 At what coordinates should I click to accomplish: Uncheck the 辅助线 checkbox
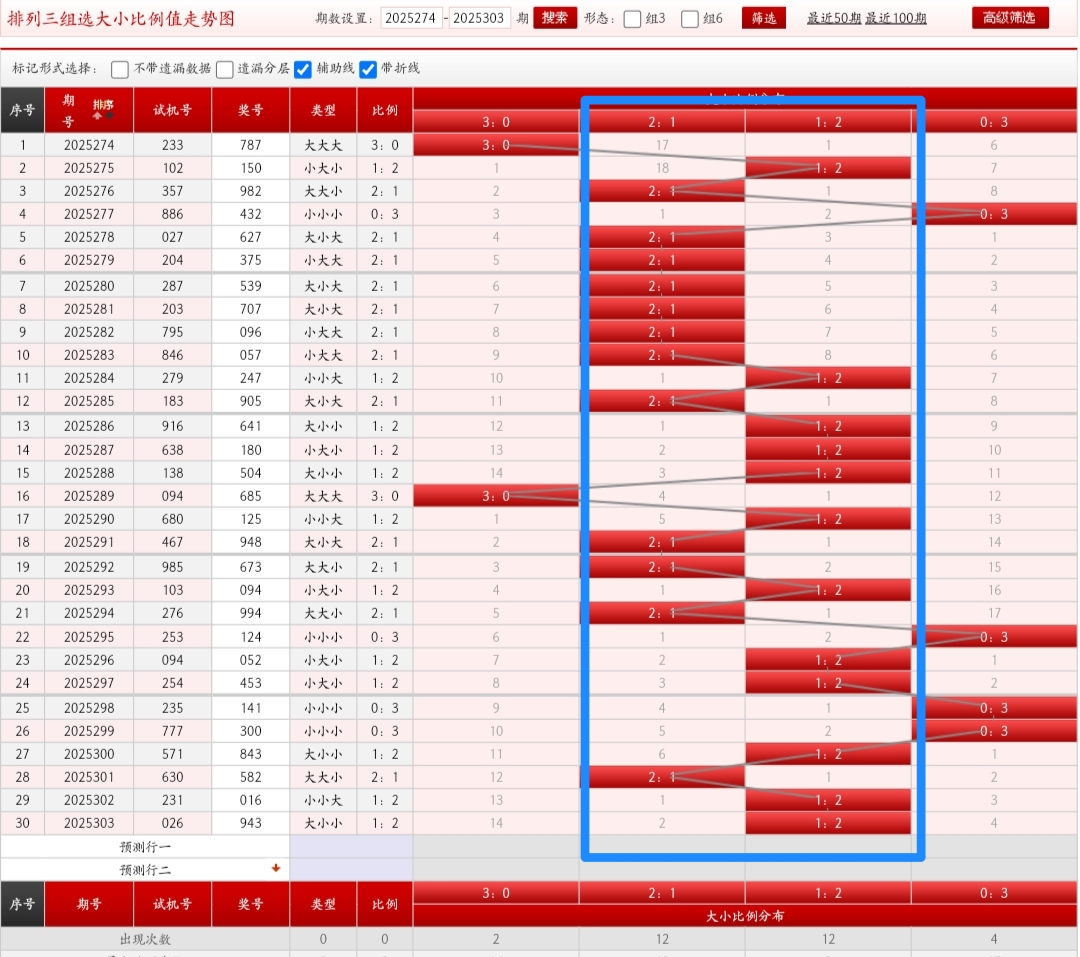pyautogui.click(x=303, y=69)
